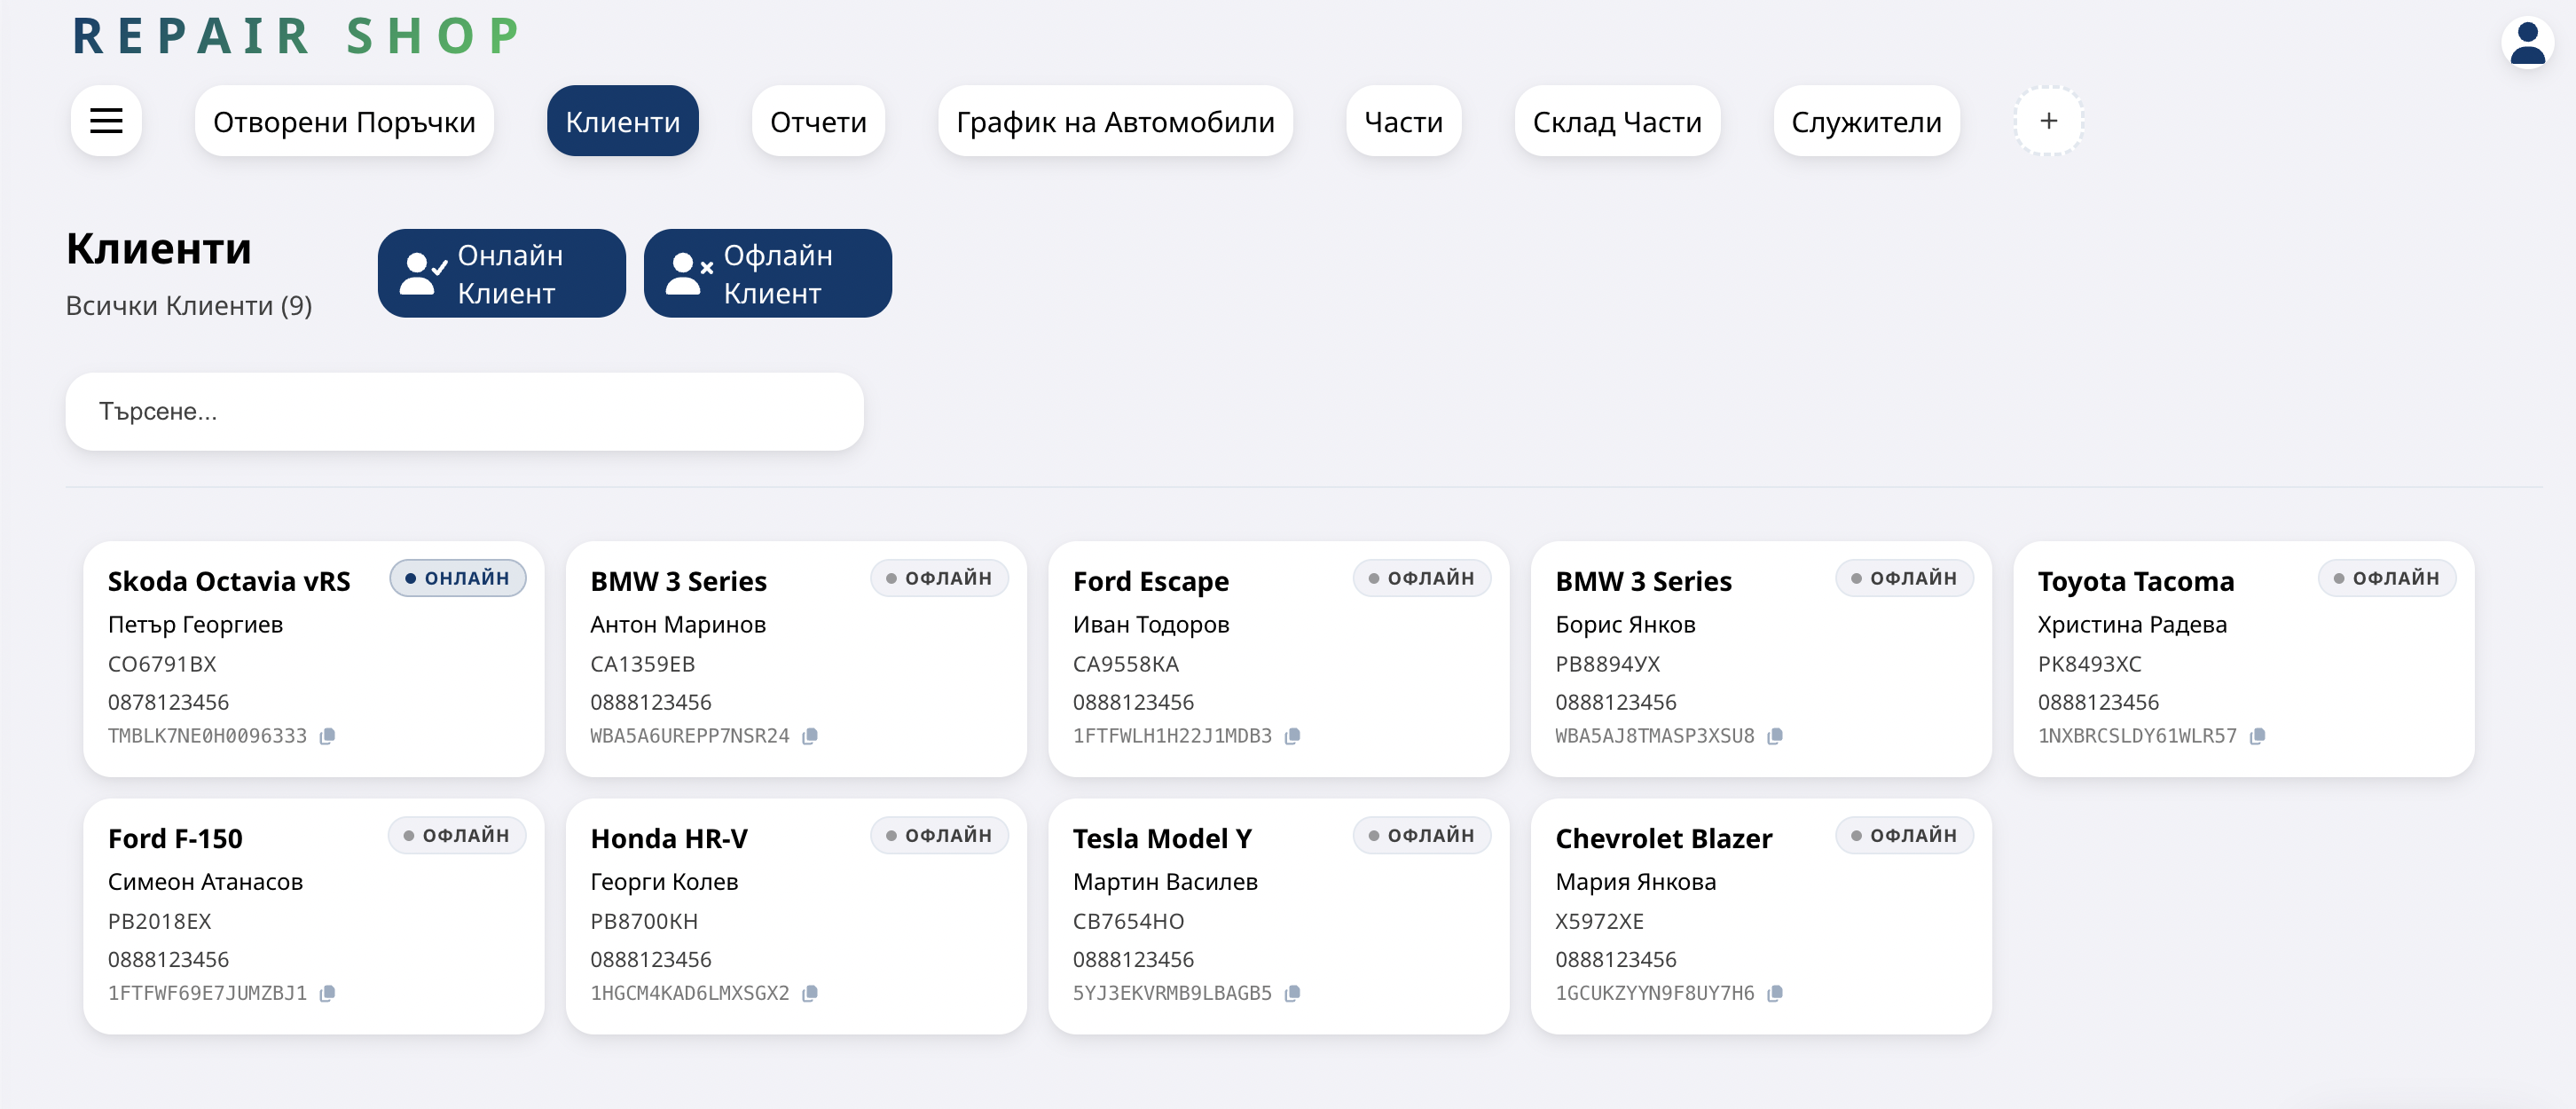
Task: Add an Онлайн Клиент
Action: click(x=501, y=274)
